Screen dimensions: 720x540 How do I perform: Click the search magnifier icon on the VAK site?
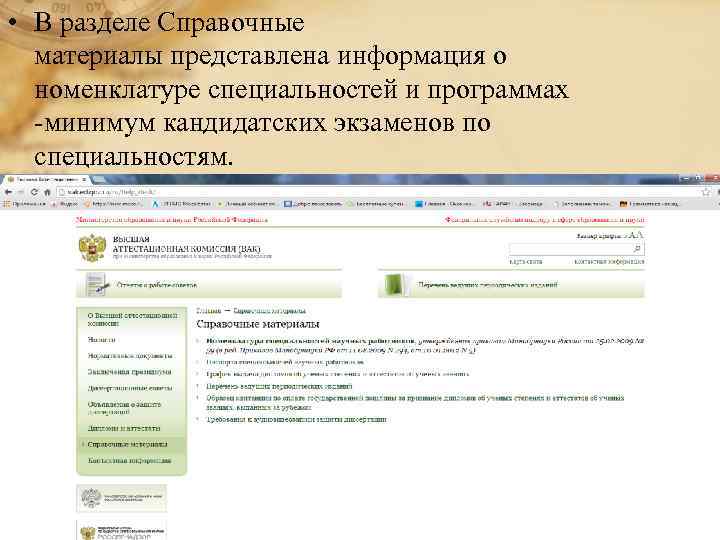(637, 248)
